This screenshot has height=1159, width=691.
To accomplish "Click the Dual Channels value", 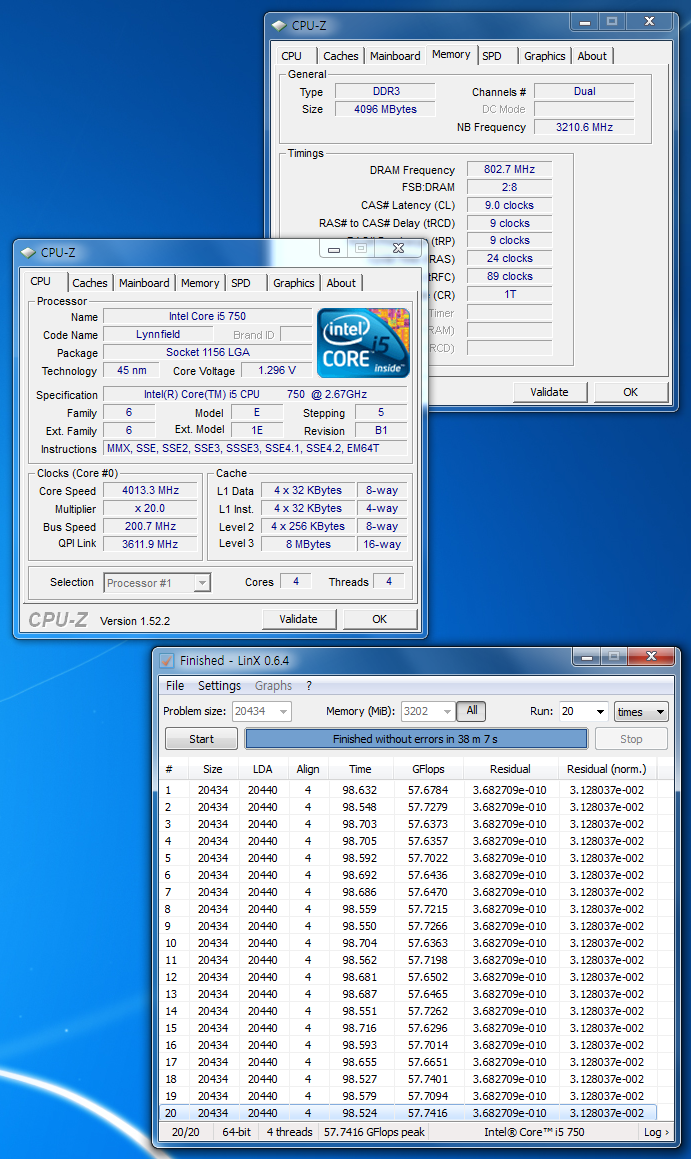I will [x=585, y=92].
